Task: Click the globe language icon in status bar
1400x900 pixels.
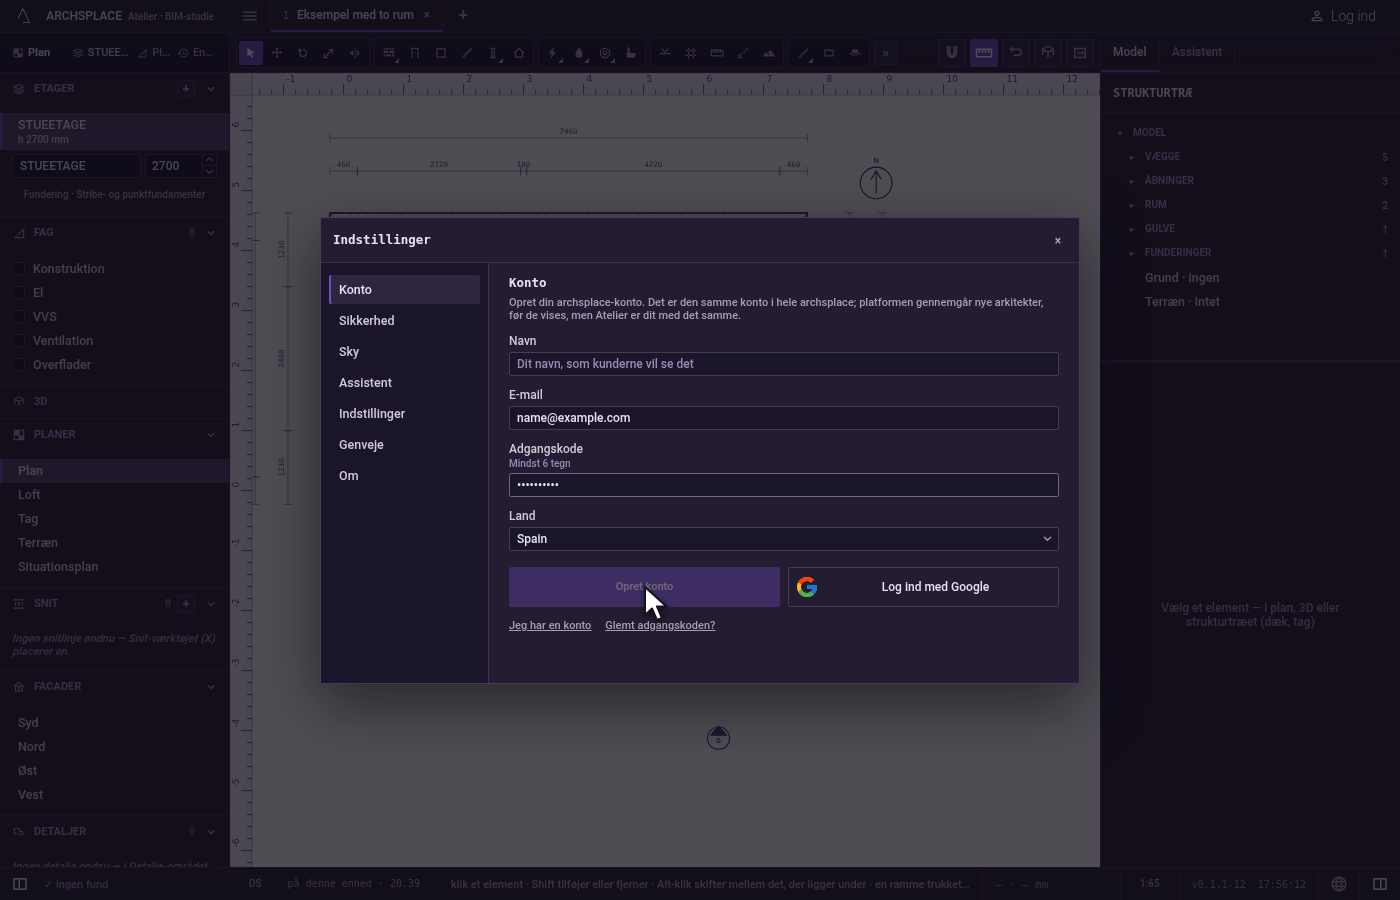Action: tap(1339, 884)
